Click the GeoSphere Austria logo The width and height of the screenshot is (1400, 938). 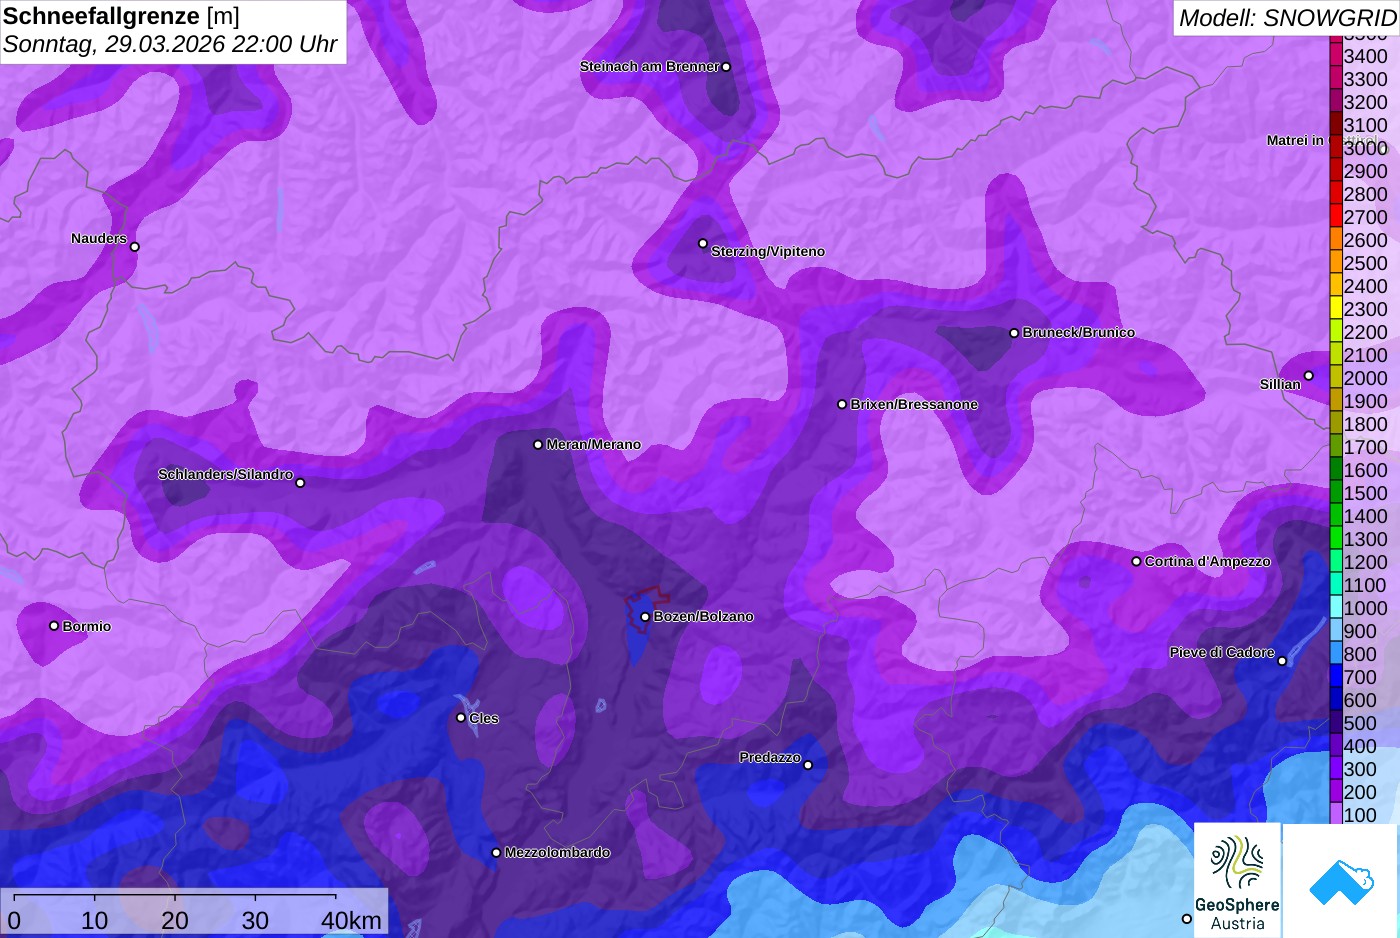point(1237,881)
